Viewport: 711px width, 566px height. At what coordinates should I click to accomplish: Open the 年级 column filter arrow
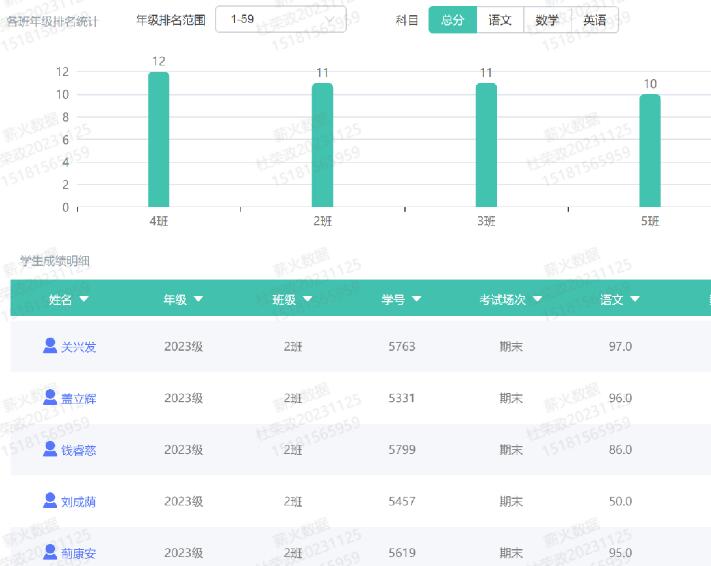(198, 299)
